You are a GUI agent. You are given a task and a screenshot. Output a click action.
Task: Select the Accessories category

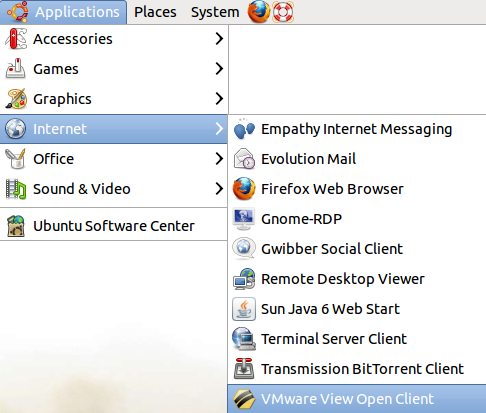(x=114, y=39)
